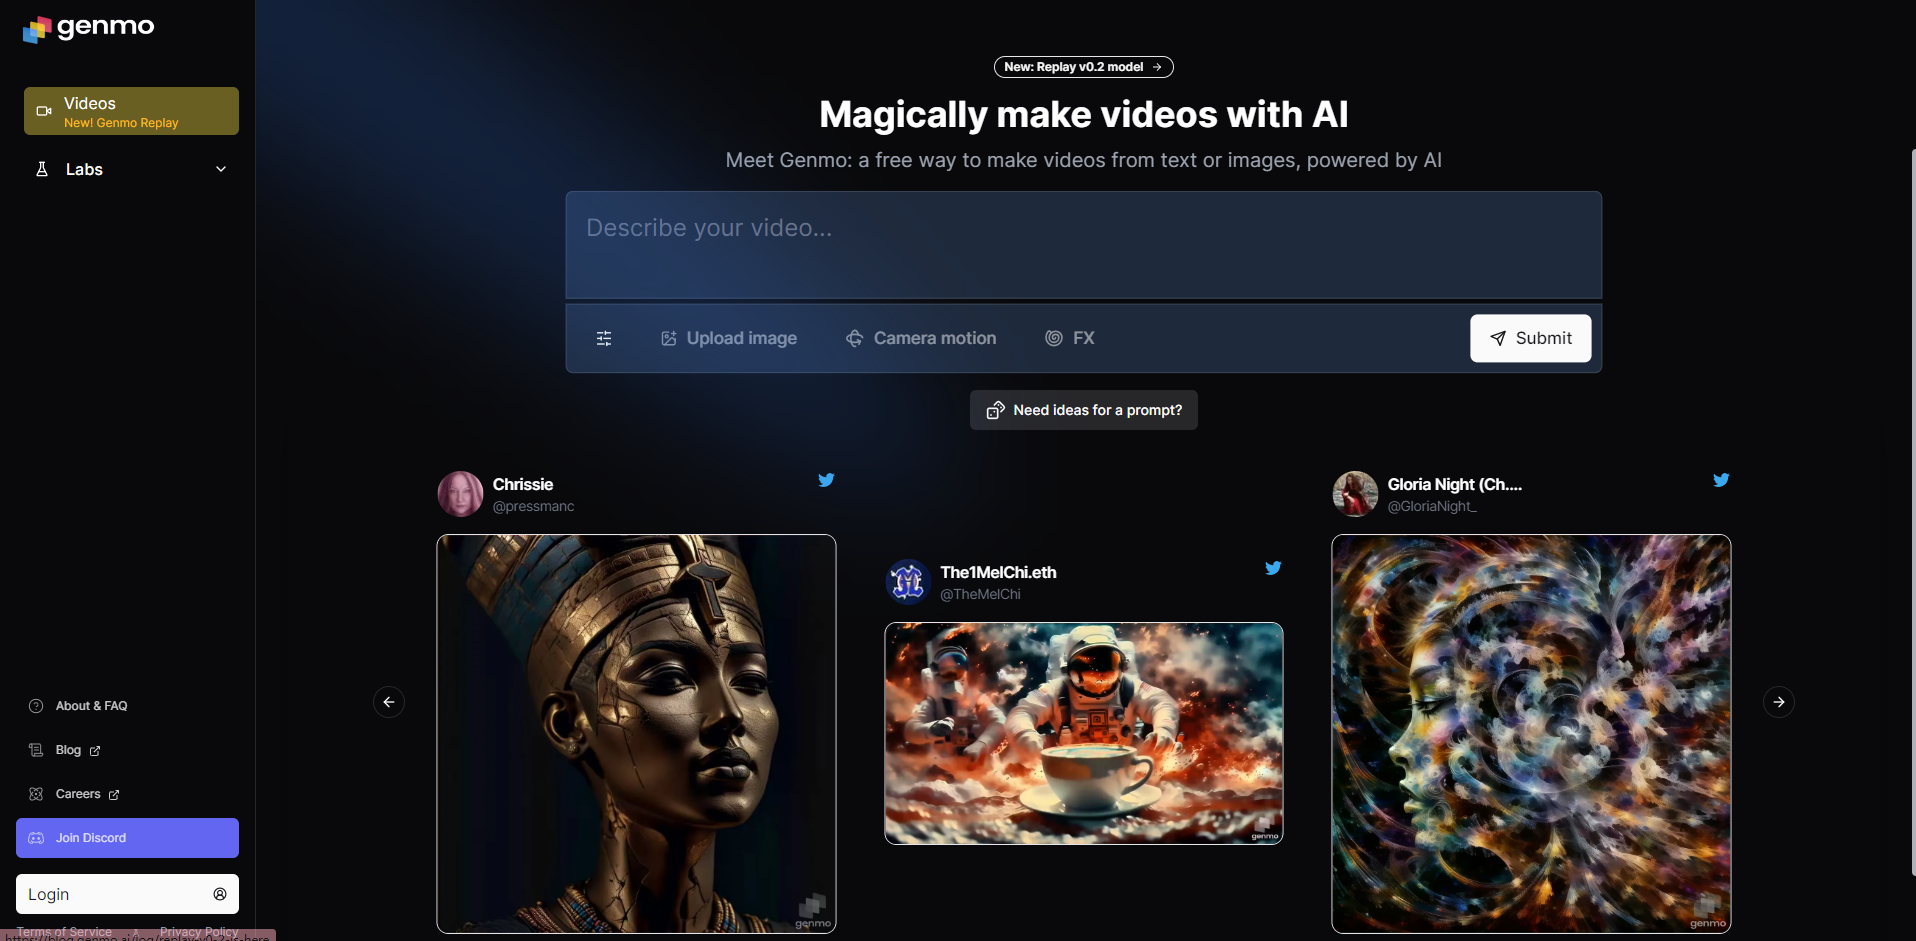Open the video settings sliders icon
Screen dimensions: 1916x941
604,339
